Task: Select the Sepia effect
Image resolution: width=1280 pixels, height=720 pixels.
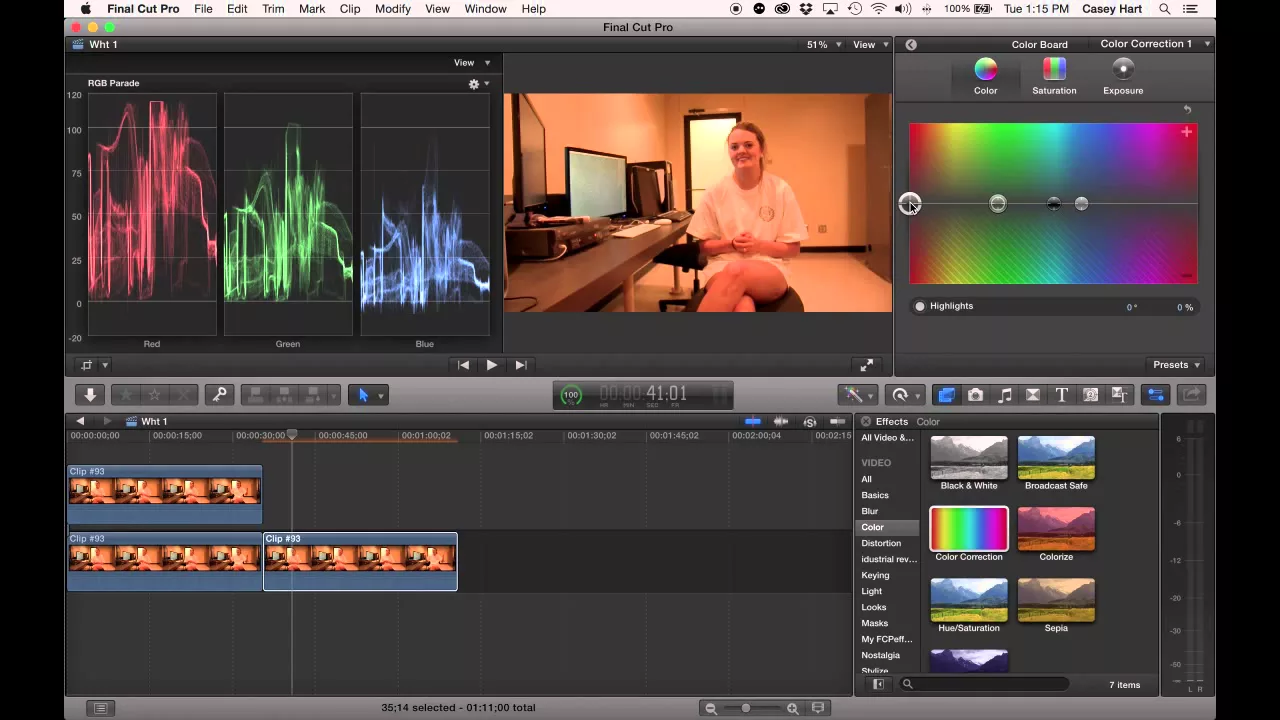Action: tap(1056, 606)
